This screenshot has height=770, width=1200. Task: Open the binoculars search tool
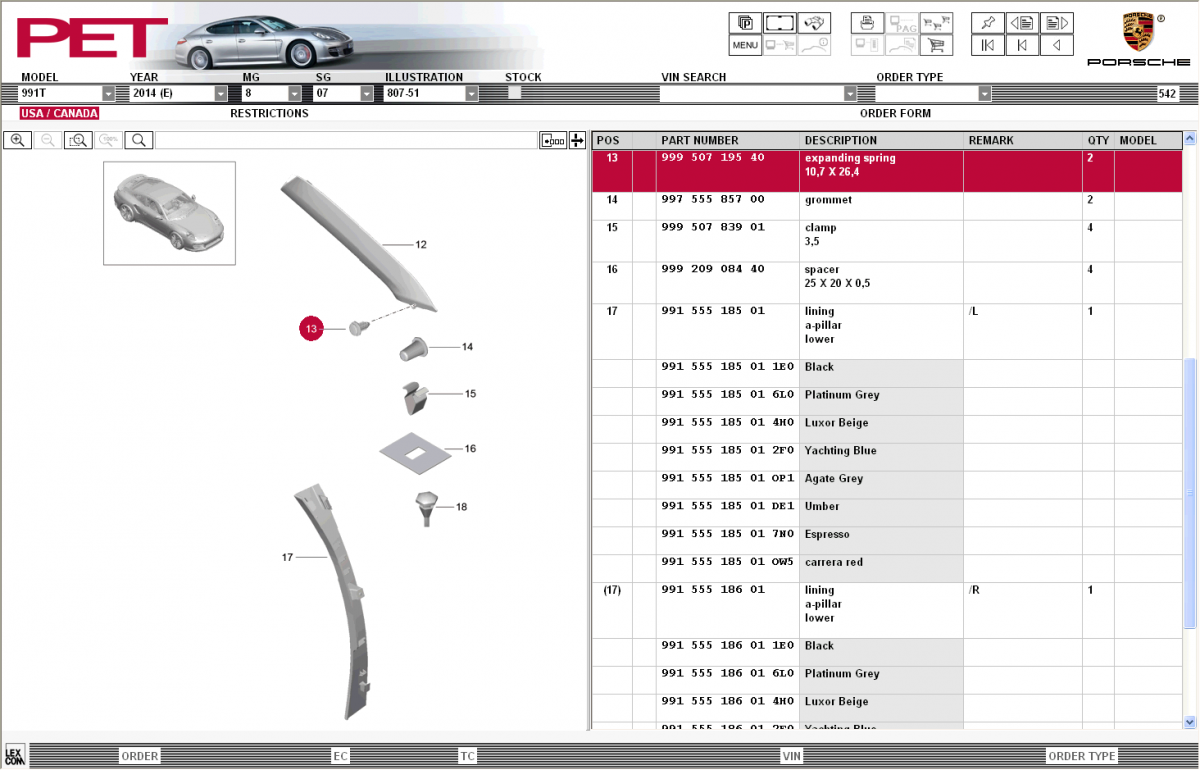click(x=816, y=23)
